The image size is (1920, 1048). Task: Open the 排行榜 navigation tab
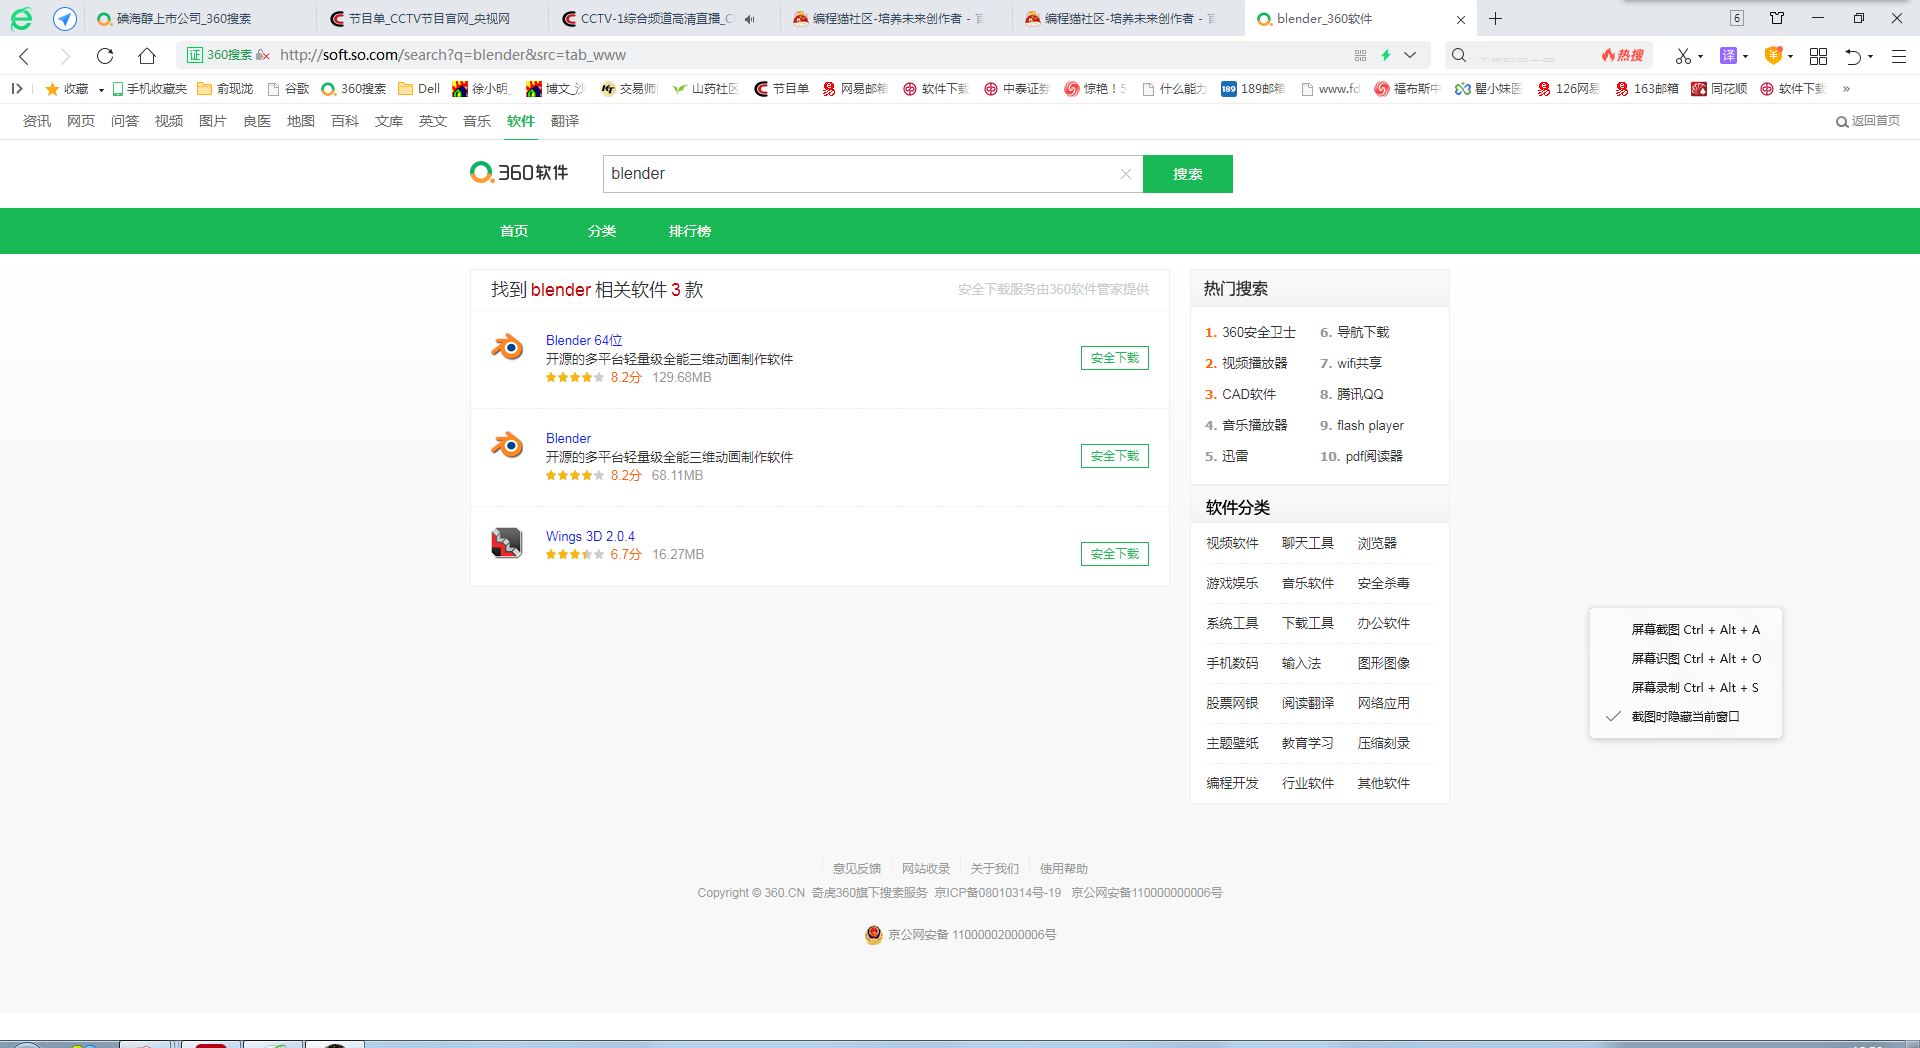tap(690, 231)
